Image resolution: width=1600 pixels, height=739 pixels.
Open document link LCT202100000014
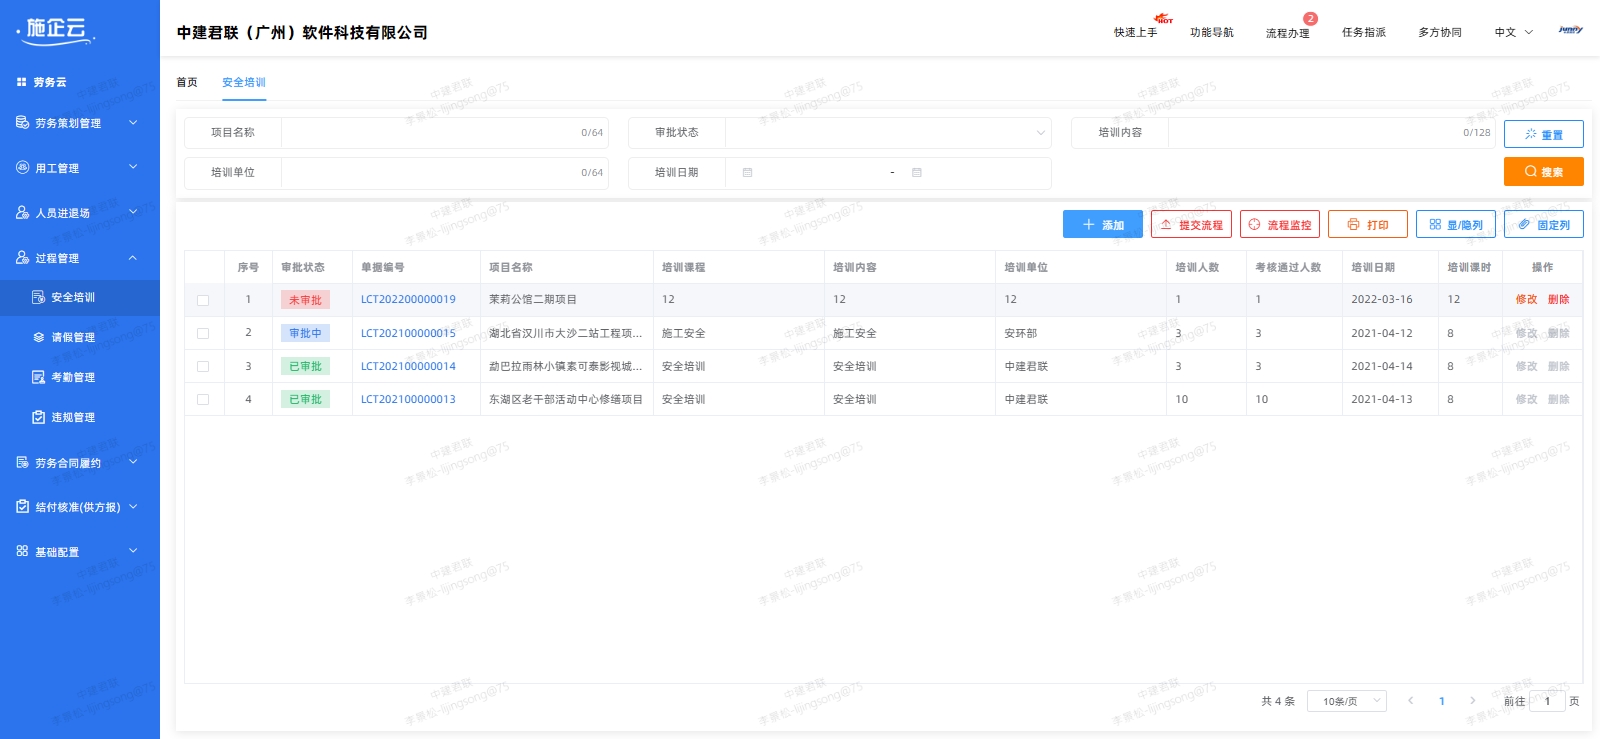pyautogui.click(x=408, y=366)
